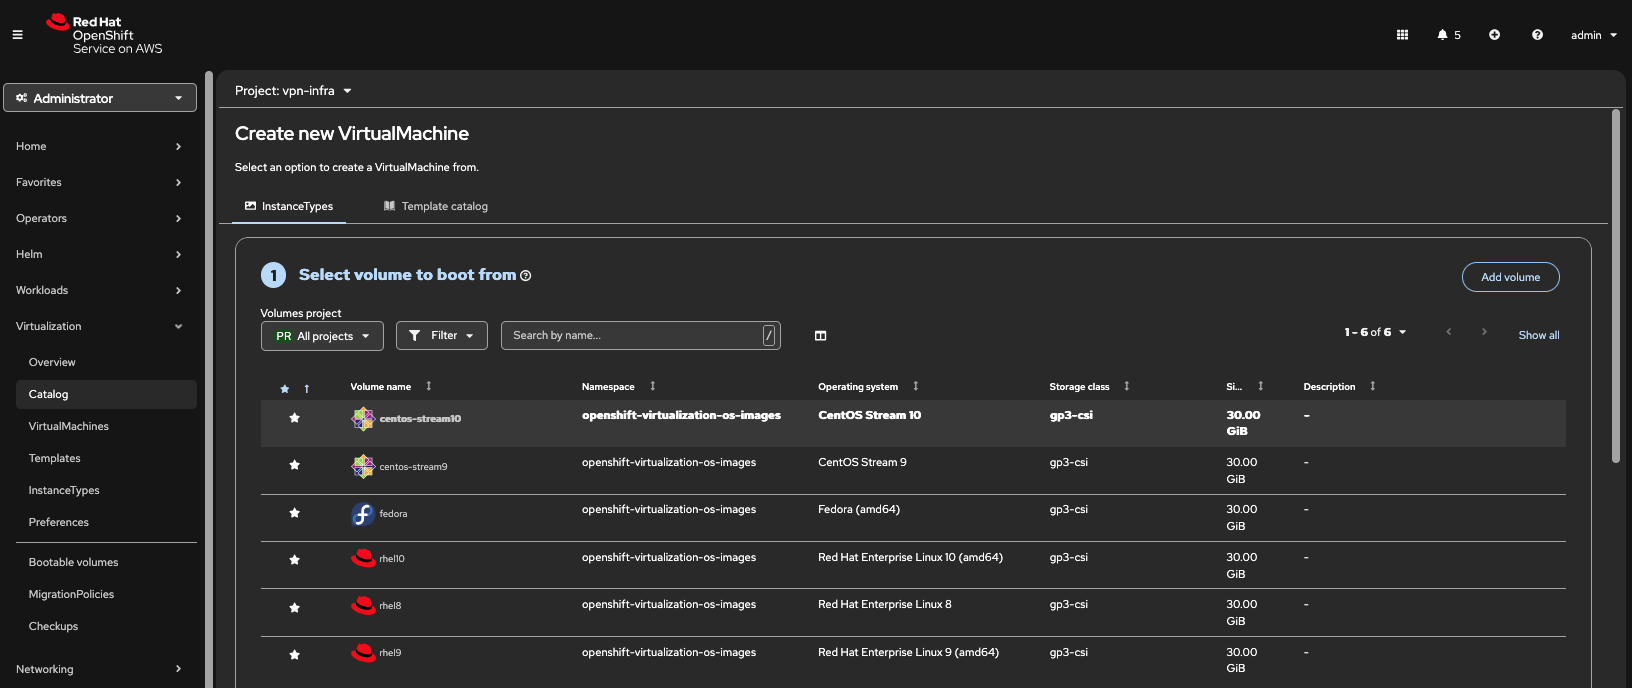This screenshot has width=1632, height=688.
Task: Toggle favorite star for fedora row
Action: [x=294, y=513]
